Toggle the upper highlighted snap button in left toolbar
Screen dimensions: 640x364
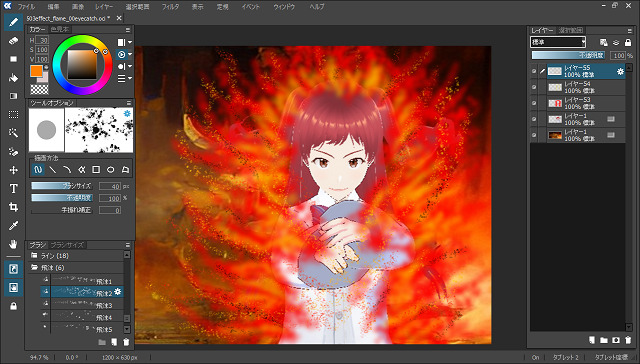pyautogui.click(x=13, y=269)
